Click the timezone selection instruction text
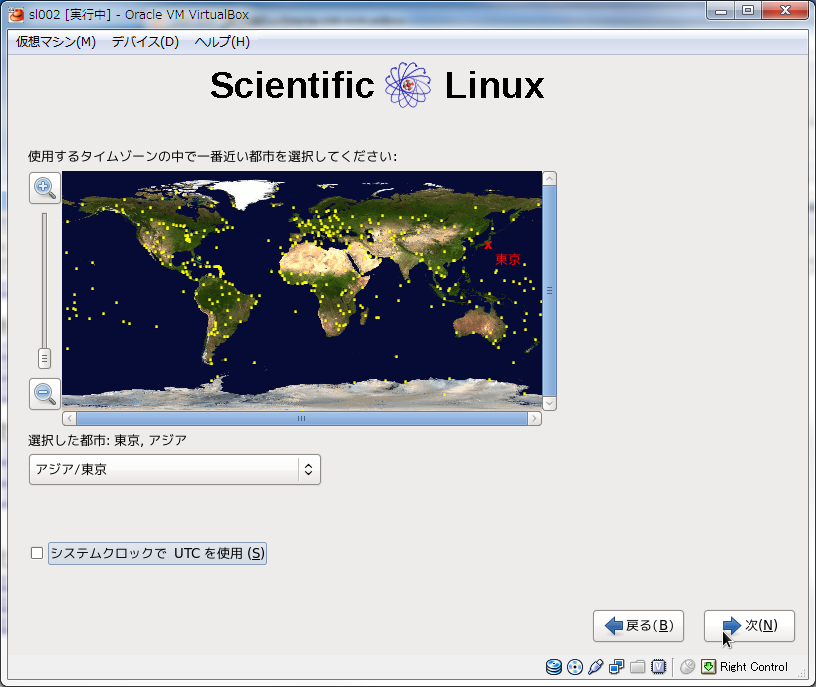This screenshot has width=816, height=687. coord(212,156)
